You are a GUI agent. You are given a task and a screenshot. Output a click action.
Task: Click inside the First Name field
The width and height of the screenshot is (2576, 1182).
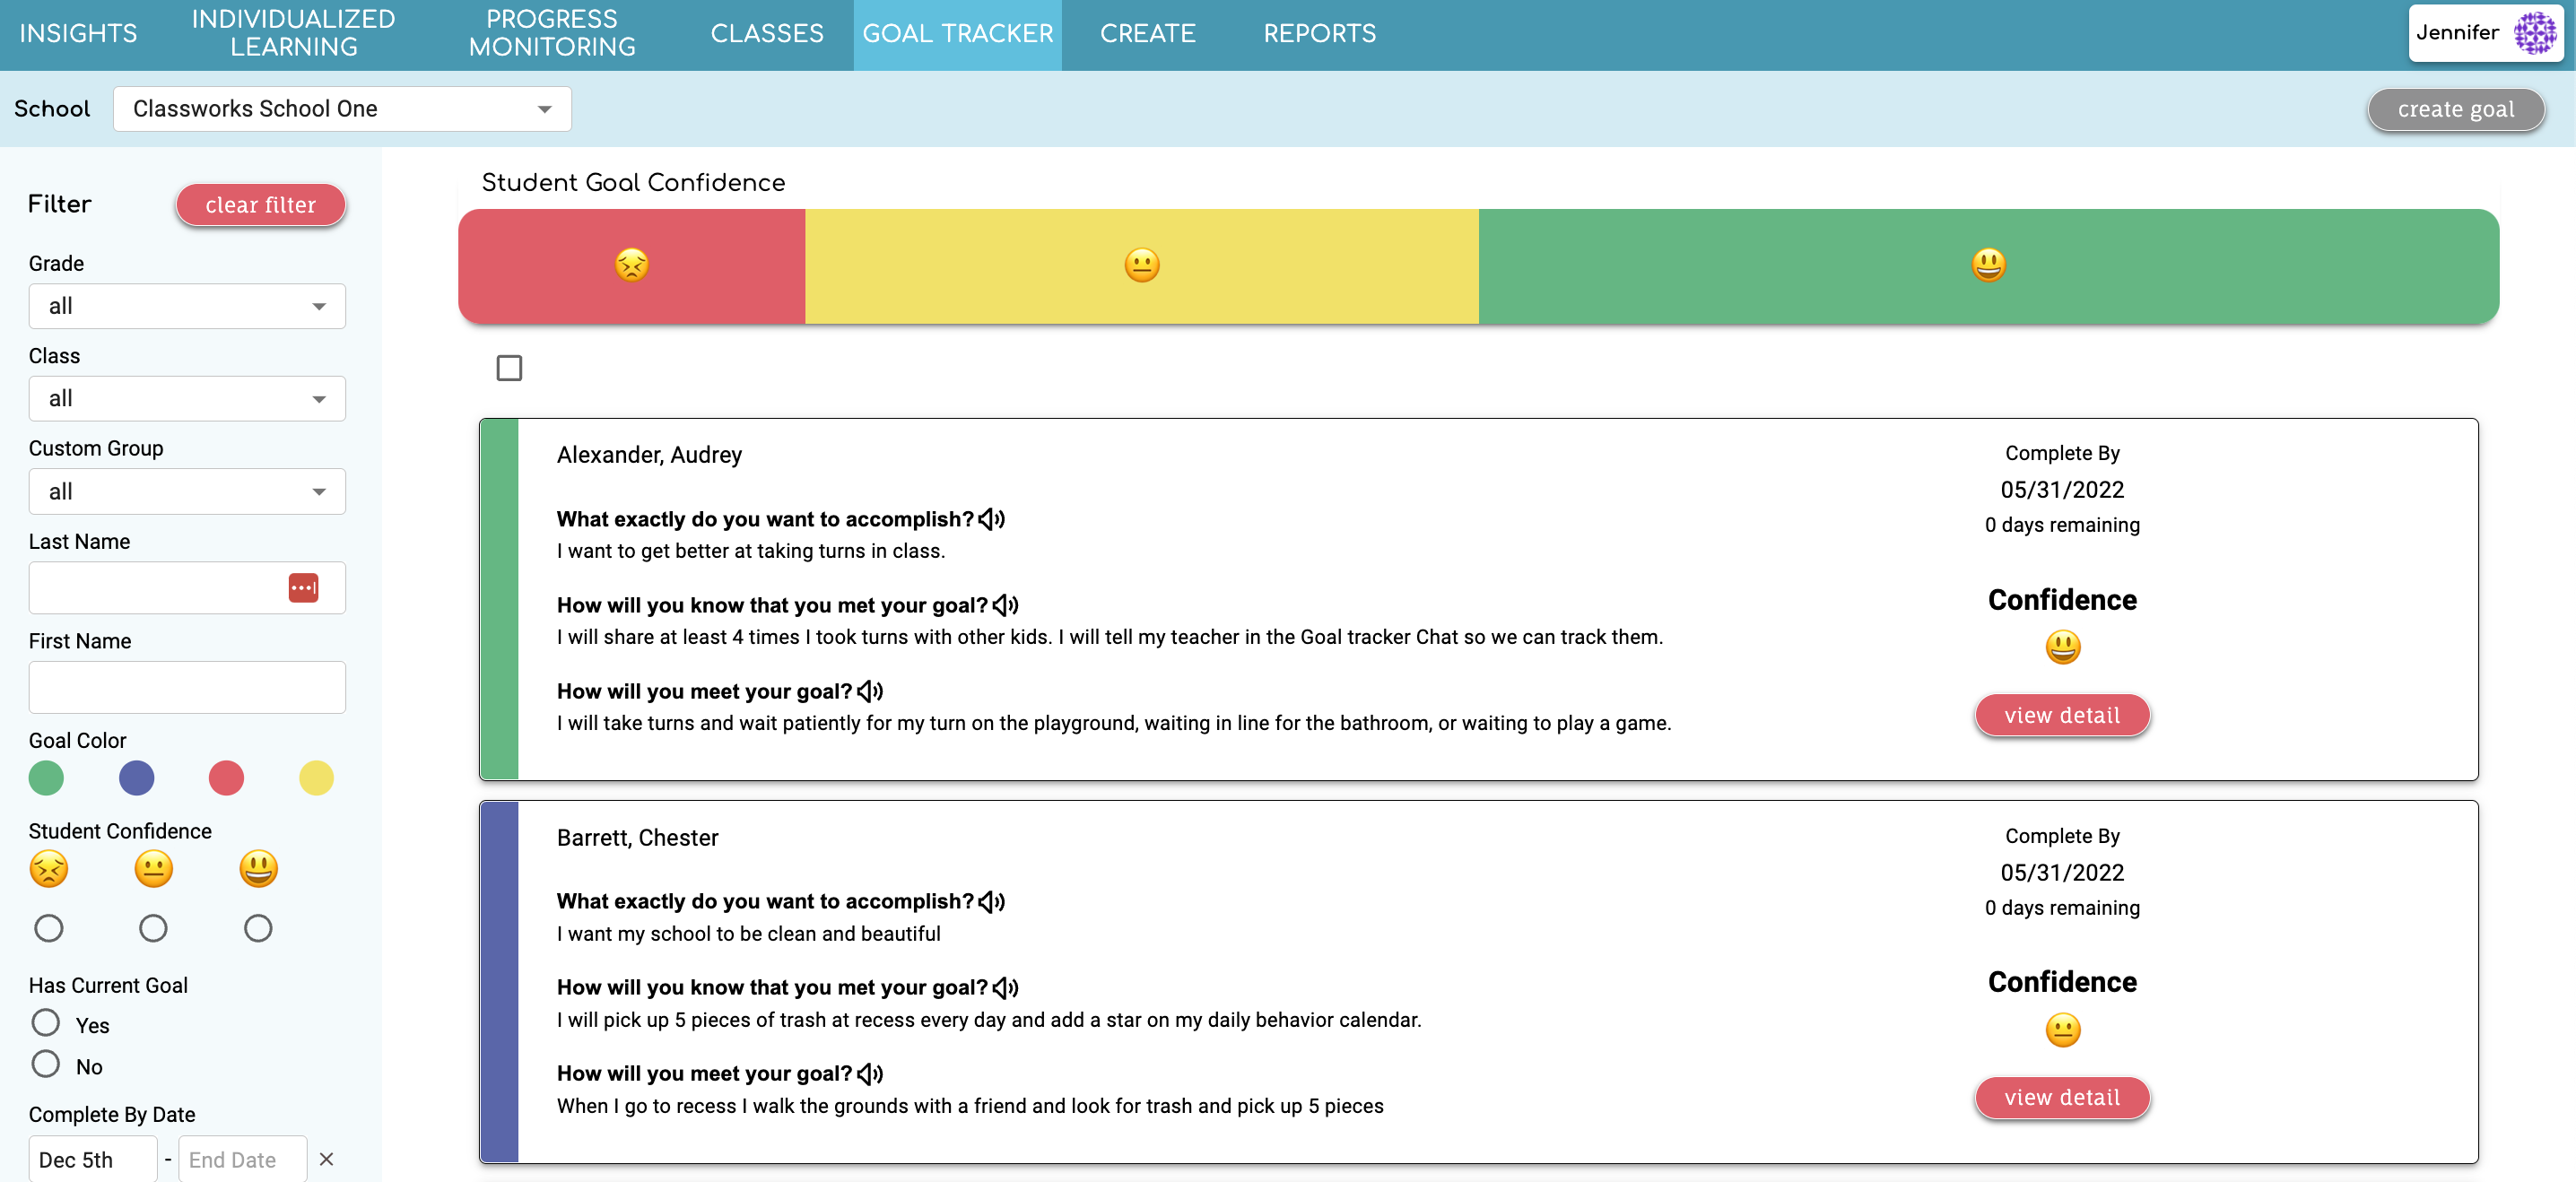coord(186,687)
